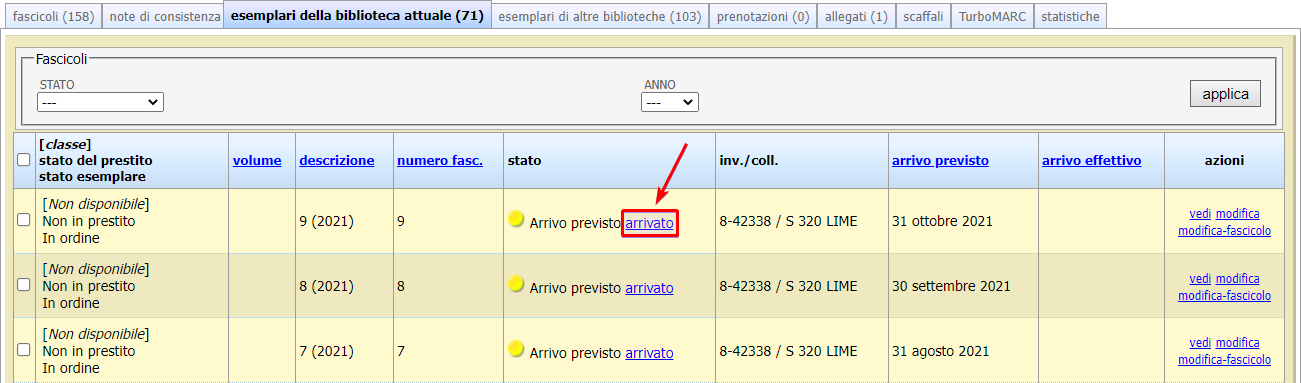
Task: Click modifica-fascicolo for issue 8
Action: coord(1224,295)
